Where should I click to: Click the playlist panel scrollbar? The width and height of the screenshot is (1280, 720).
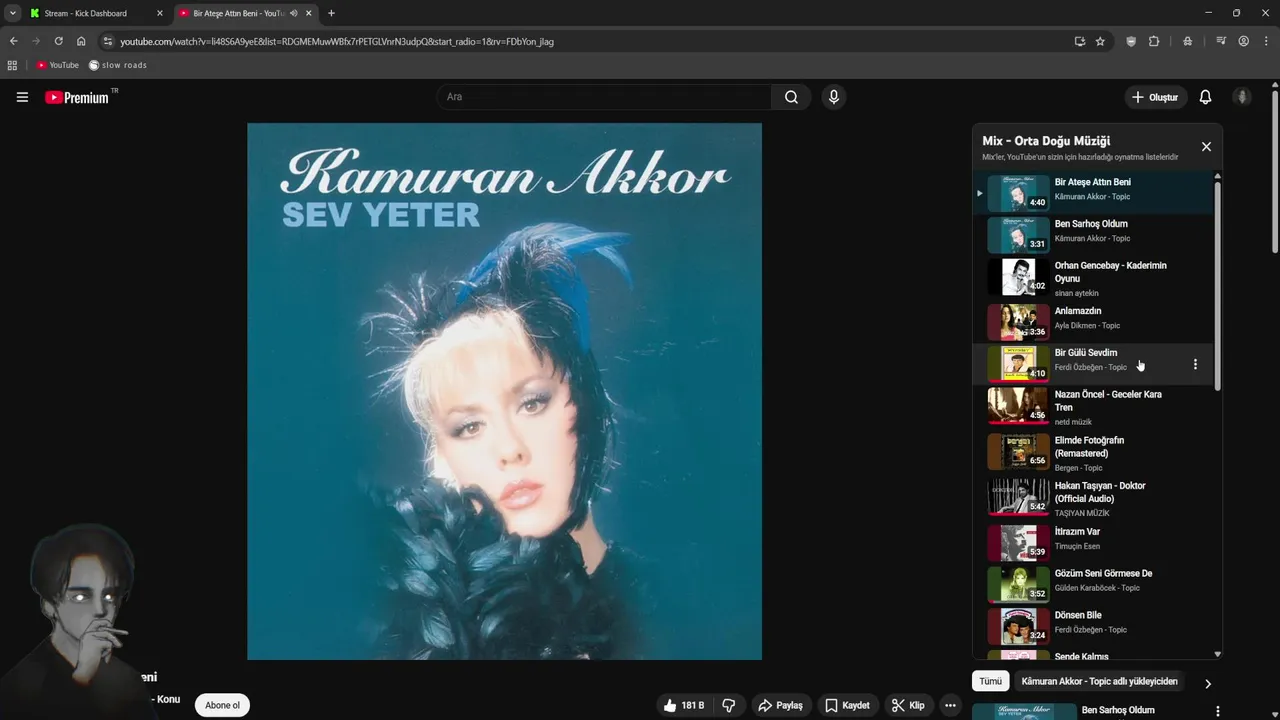1217,285
